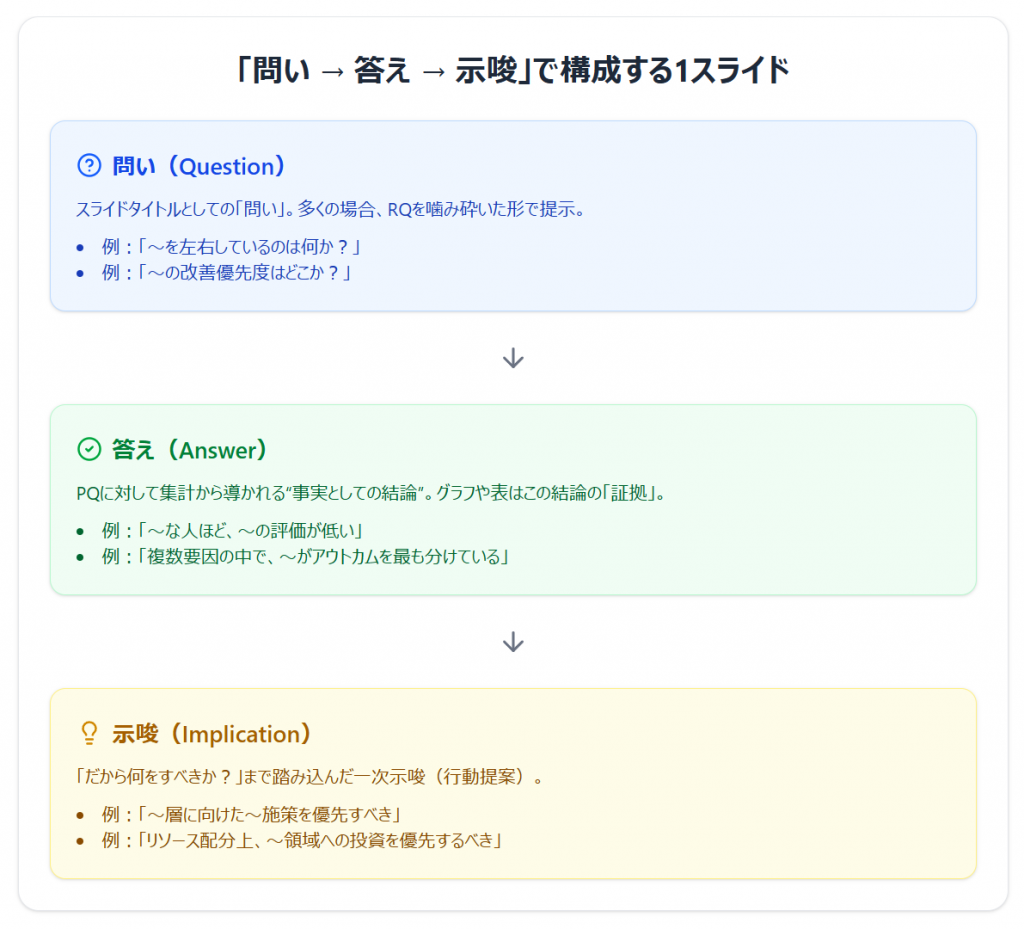Click the green checkmark circle icon
This screenshot has height=929, width=1024.
(89, 450)
